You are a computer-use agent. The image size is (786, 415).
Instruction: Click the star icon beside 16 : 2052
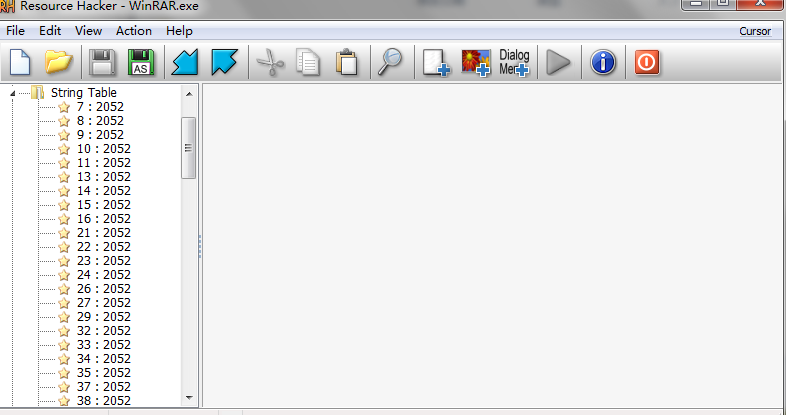(64, 220)
